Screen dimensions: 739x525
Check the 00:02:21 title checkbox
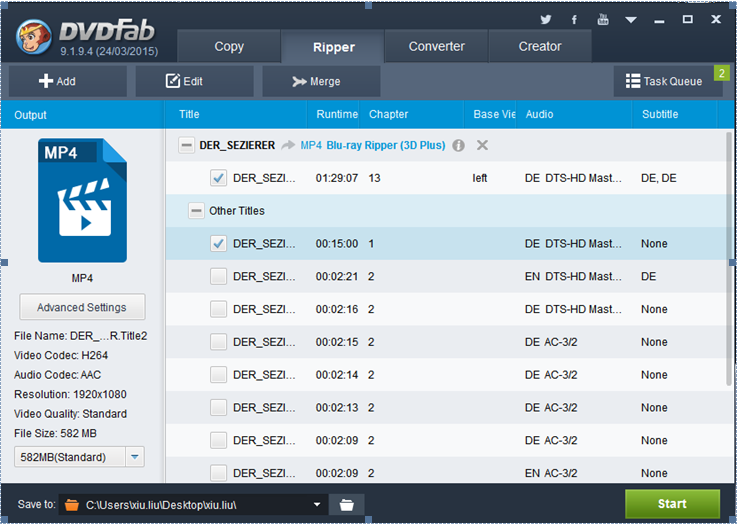click(218, 276)
